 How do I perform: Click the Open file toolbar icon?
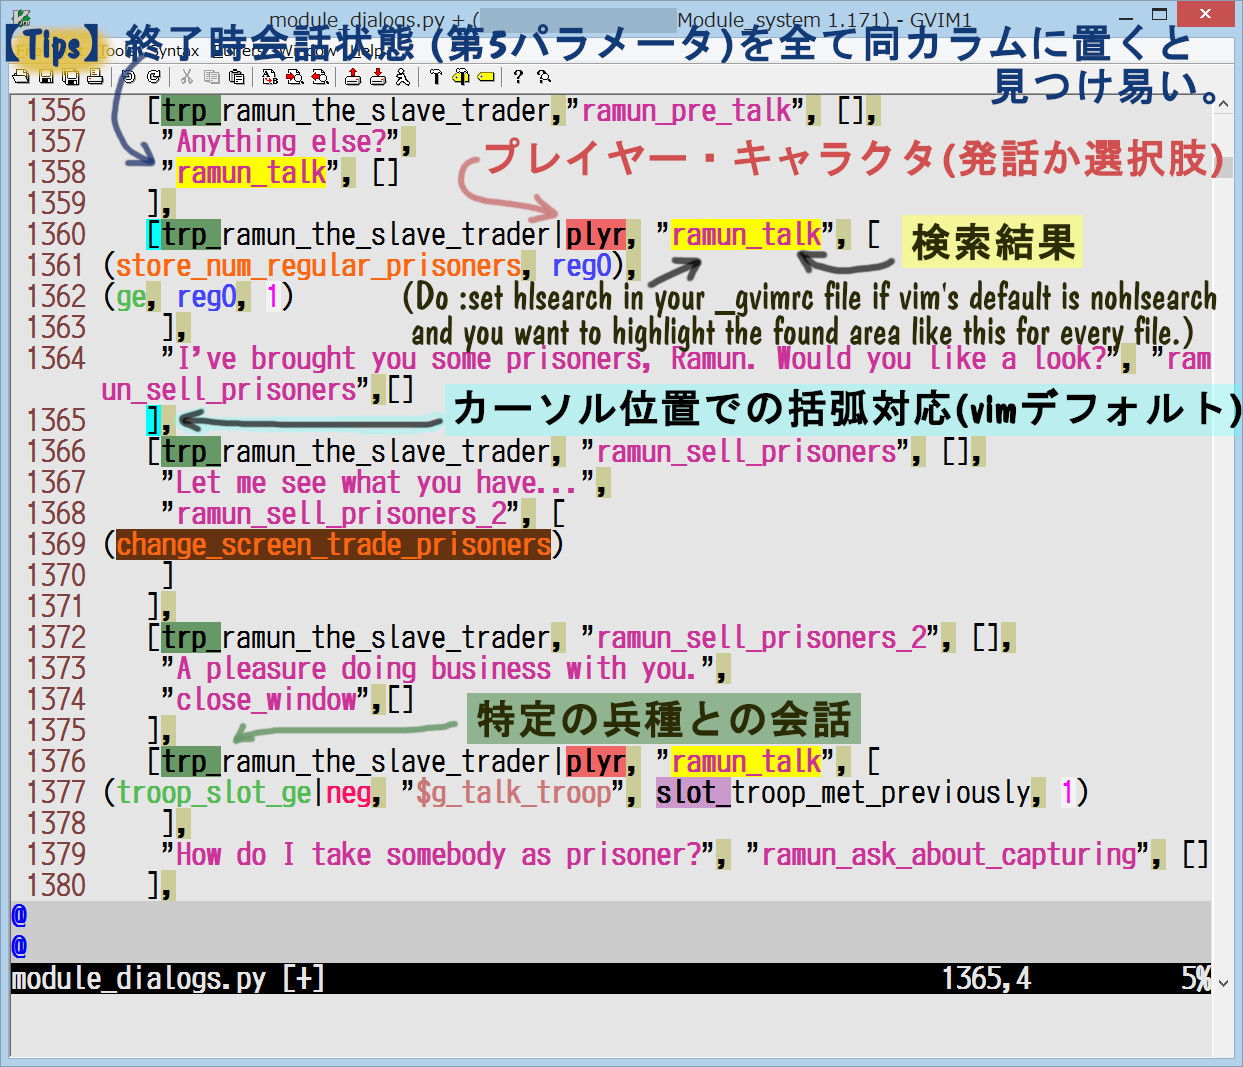click(21, 77)
